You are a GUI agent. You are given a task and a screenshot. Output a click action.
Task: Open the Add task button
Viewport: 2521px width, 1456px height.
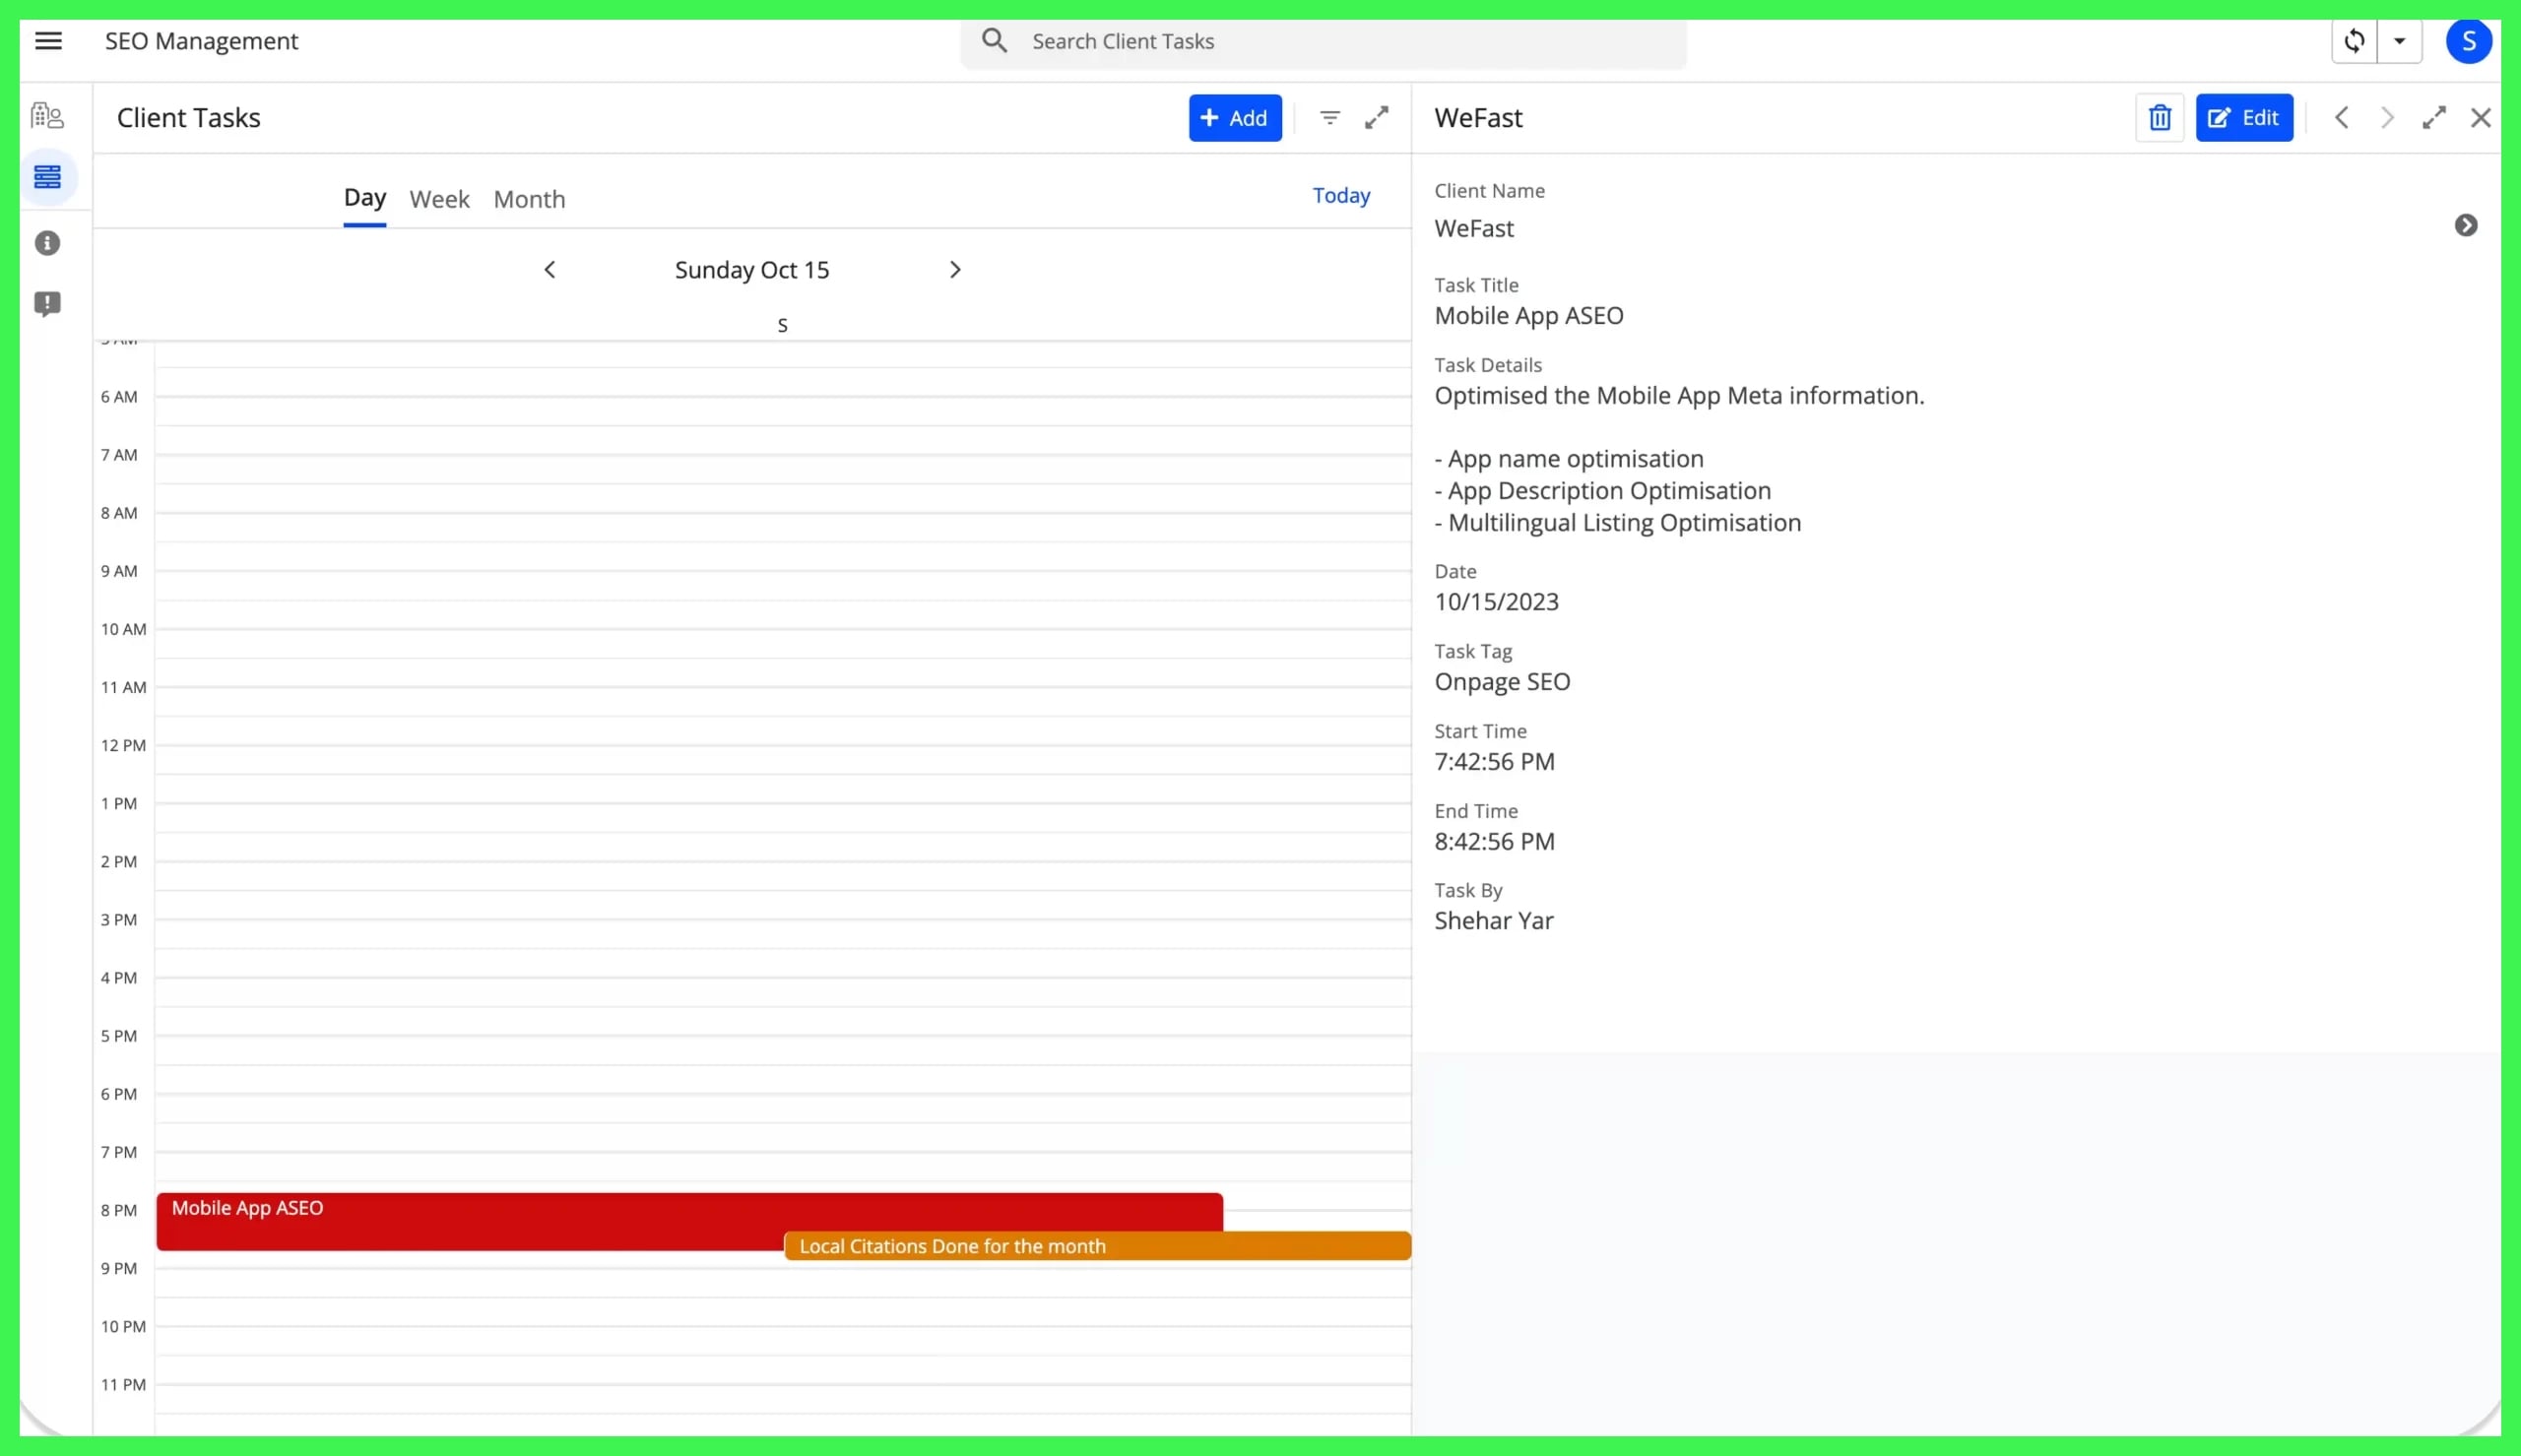(x=1234, y=117)
